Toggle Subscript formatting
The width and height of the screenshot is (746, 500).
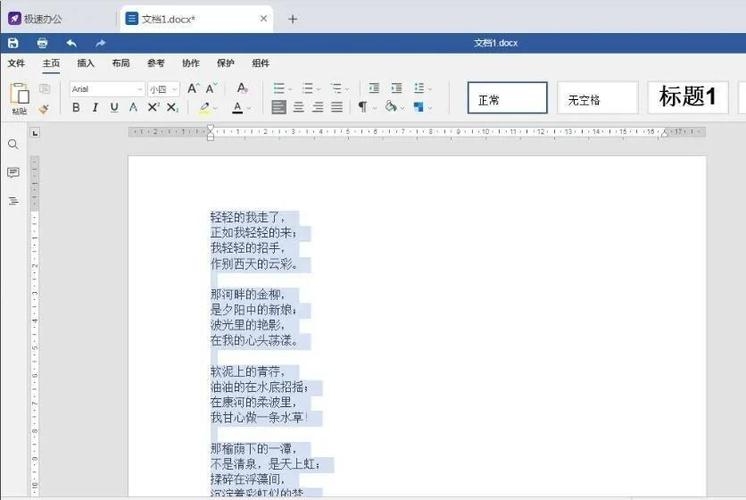tap(172, 108)
